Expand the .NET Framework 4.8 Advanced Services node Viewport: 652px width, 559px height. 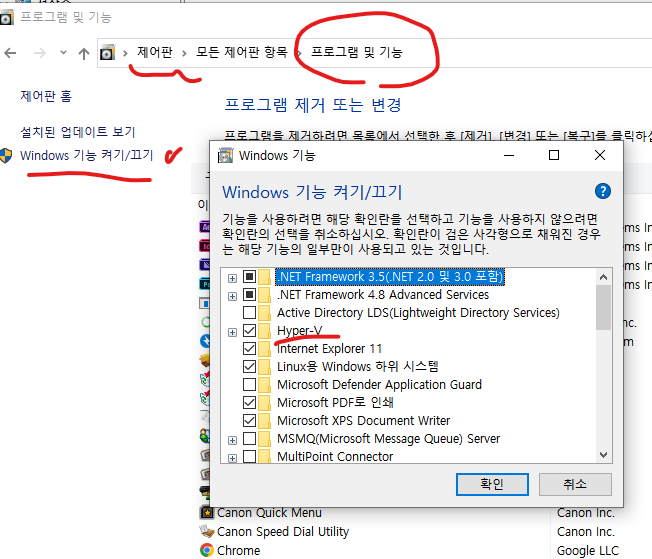[x=232, y=296]
